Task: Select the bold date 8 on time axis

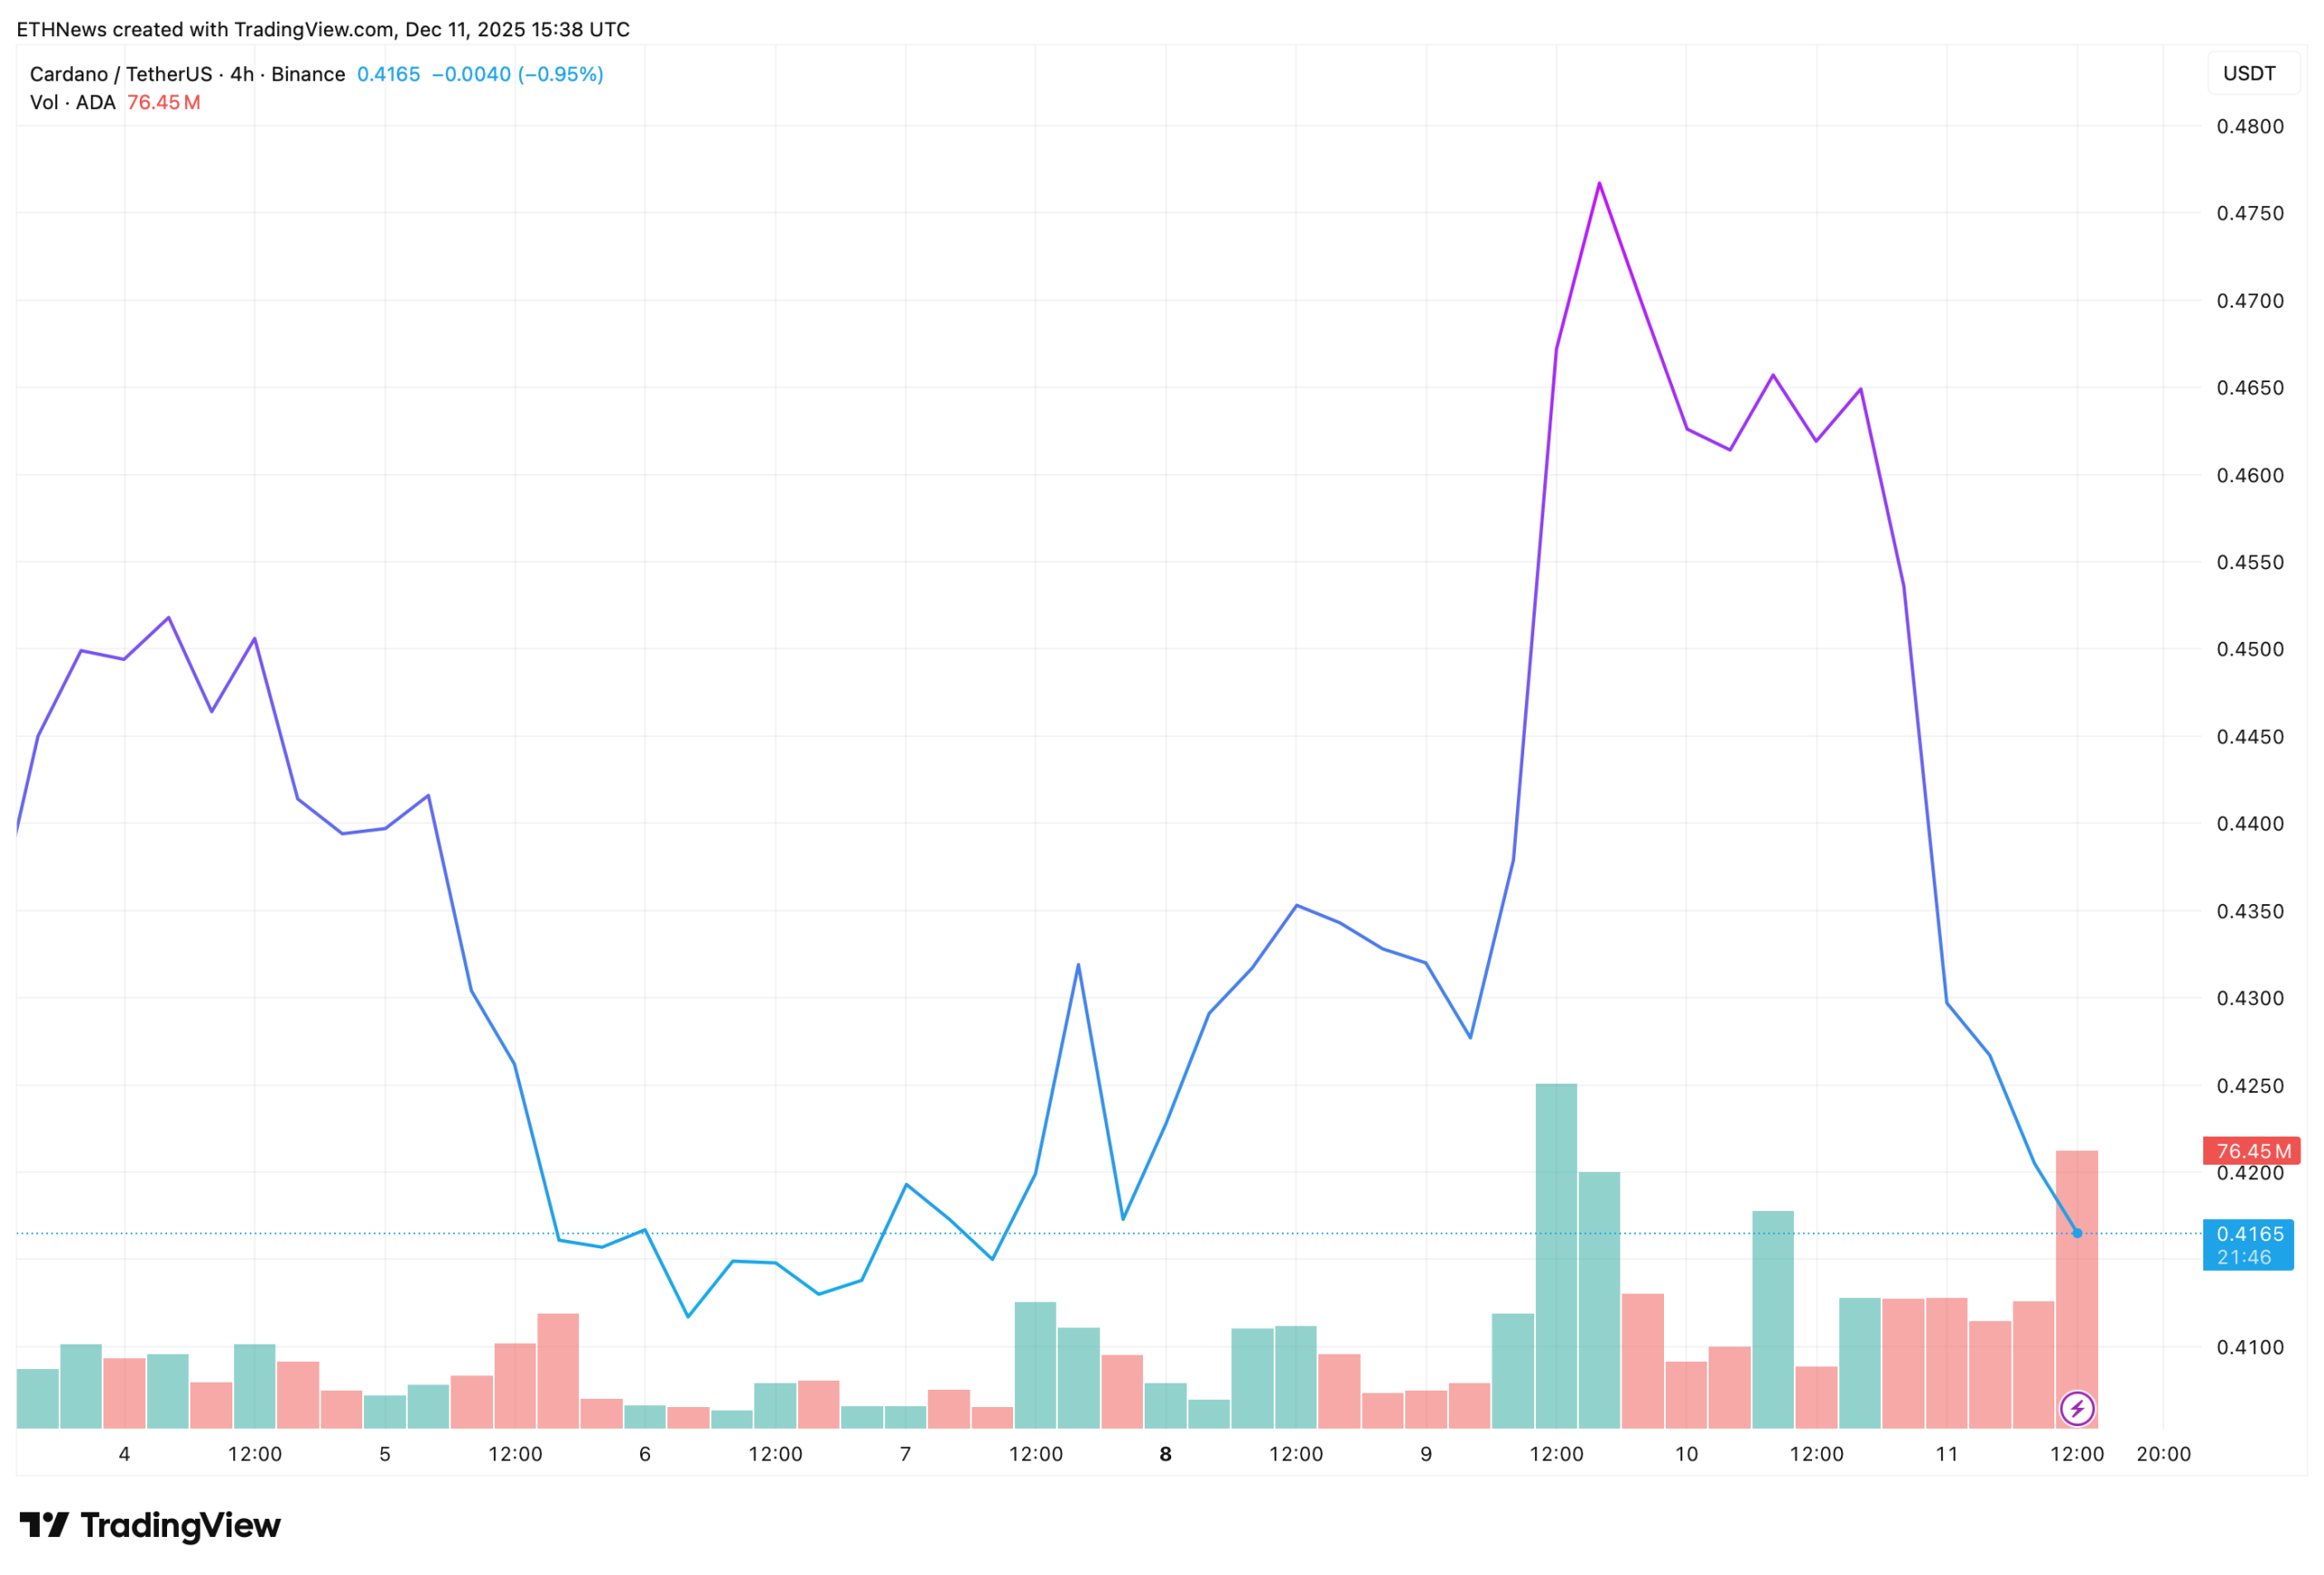Action: 1165,1455
